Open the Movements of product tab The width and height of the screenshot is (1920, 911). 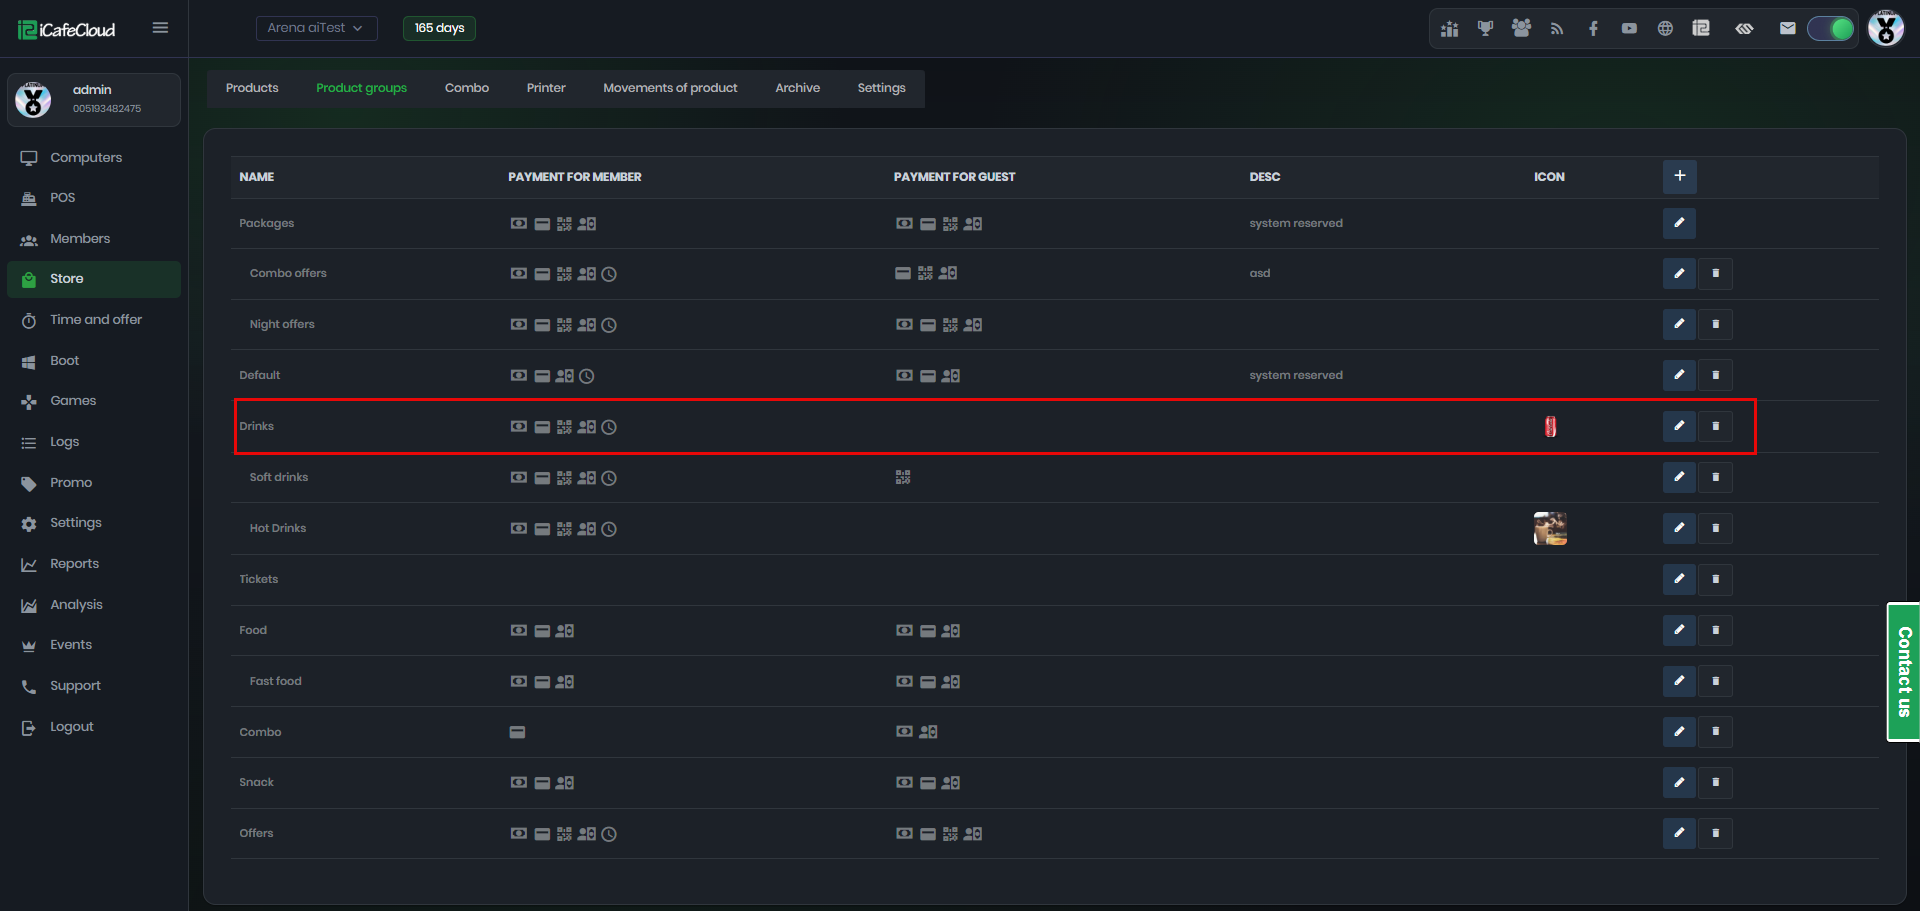670,88
